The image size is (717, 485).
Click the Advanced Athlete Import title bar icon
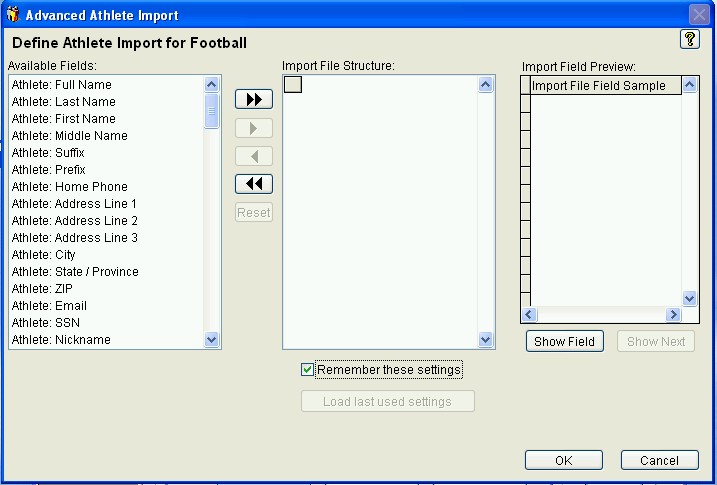[x=13, y=14]
